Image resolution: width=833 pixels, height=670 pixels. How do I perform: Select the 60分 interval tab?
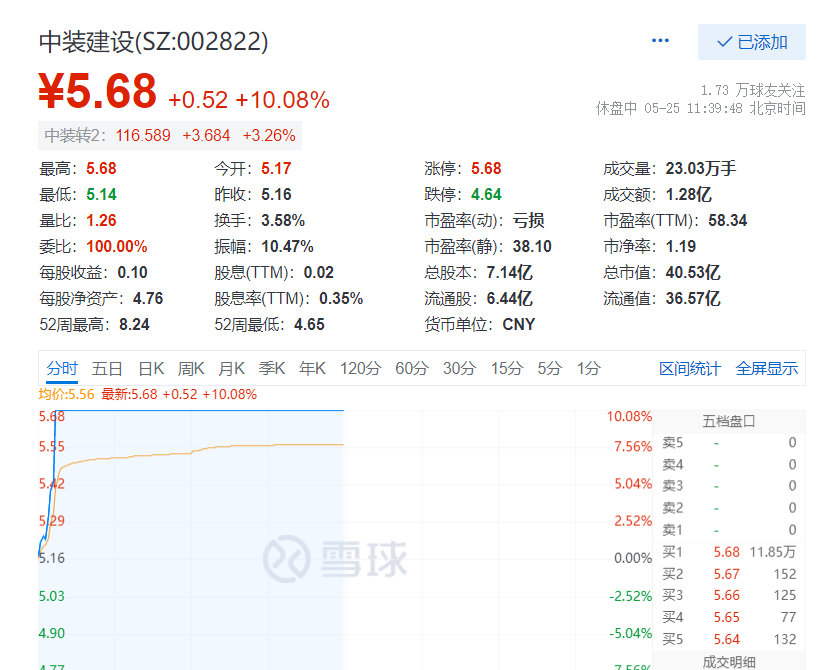(x=412, y=368)
